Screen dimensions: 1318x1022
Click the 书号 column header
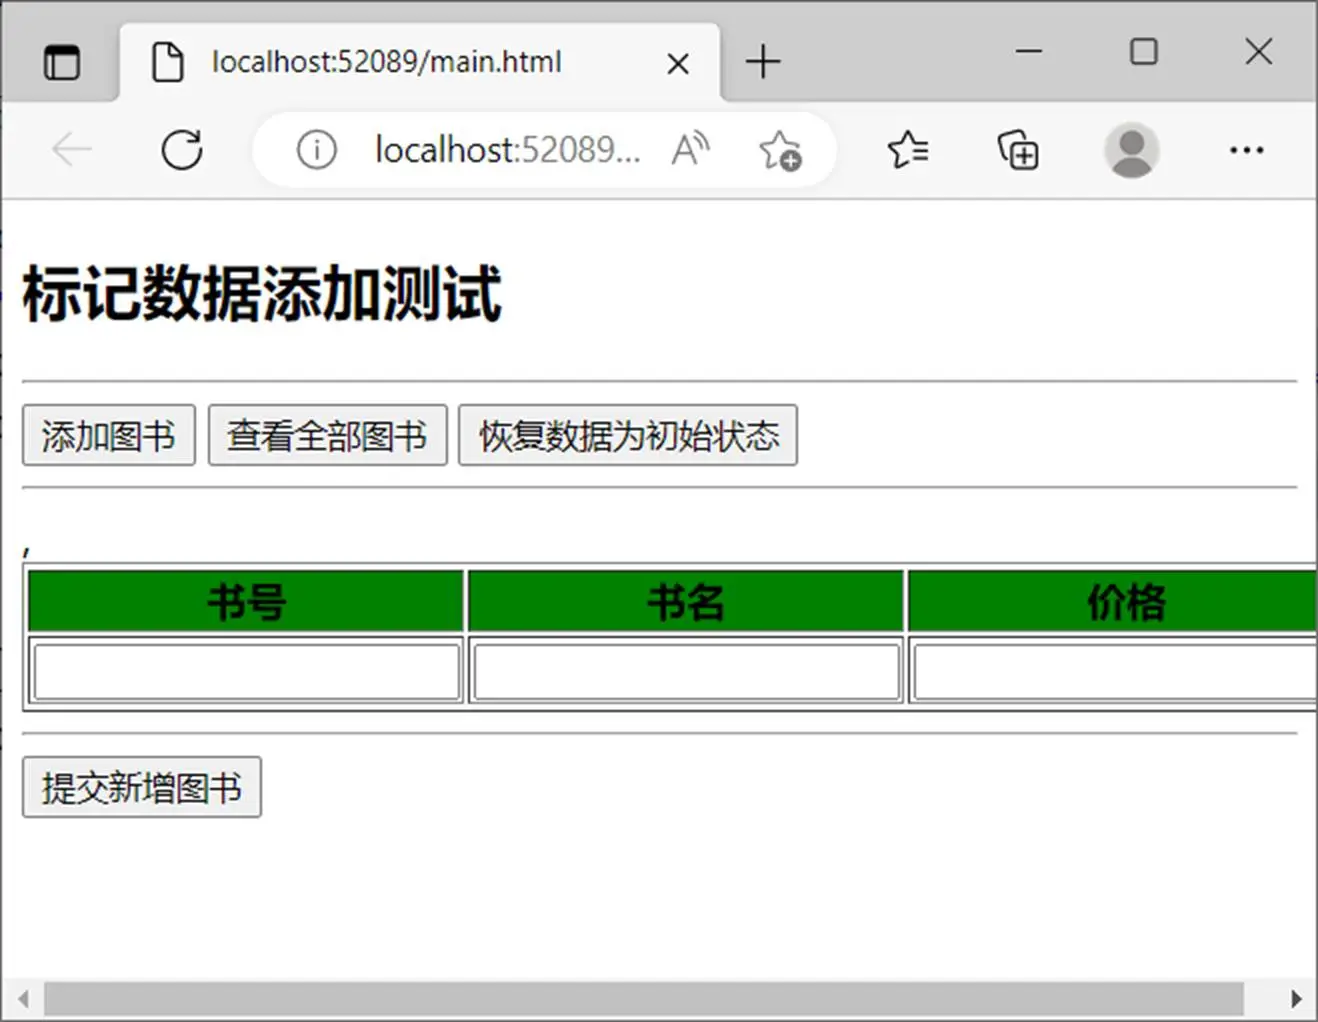246,601
